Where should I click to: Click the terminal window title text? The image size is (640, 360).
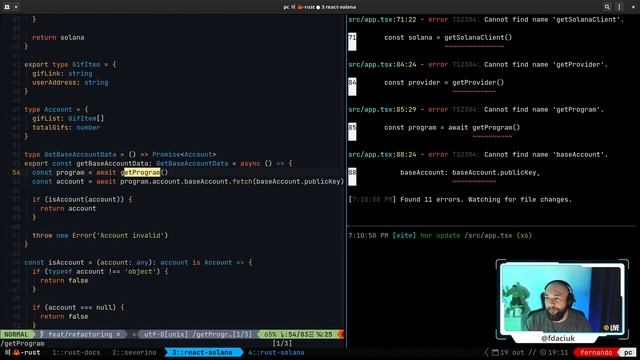coord(320,7)
